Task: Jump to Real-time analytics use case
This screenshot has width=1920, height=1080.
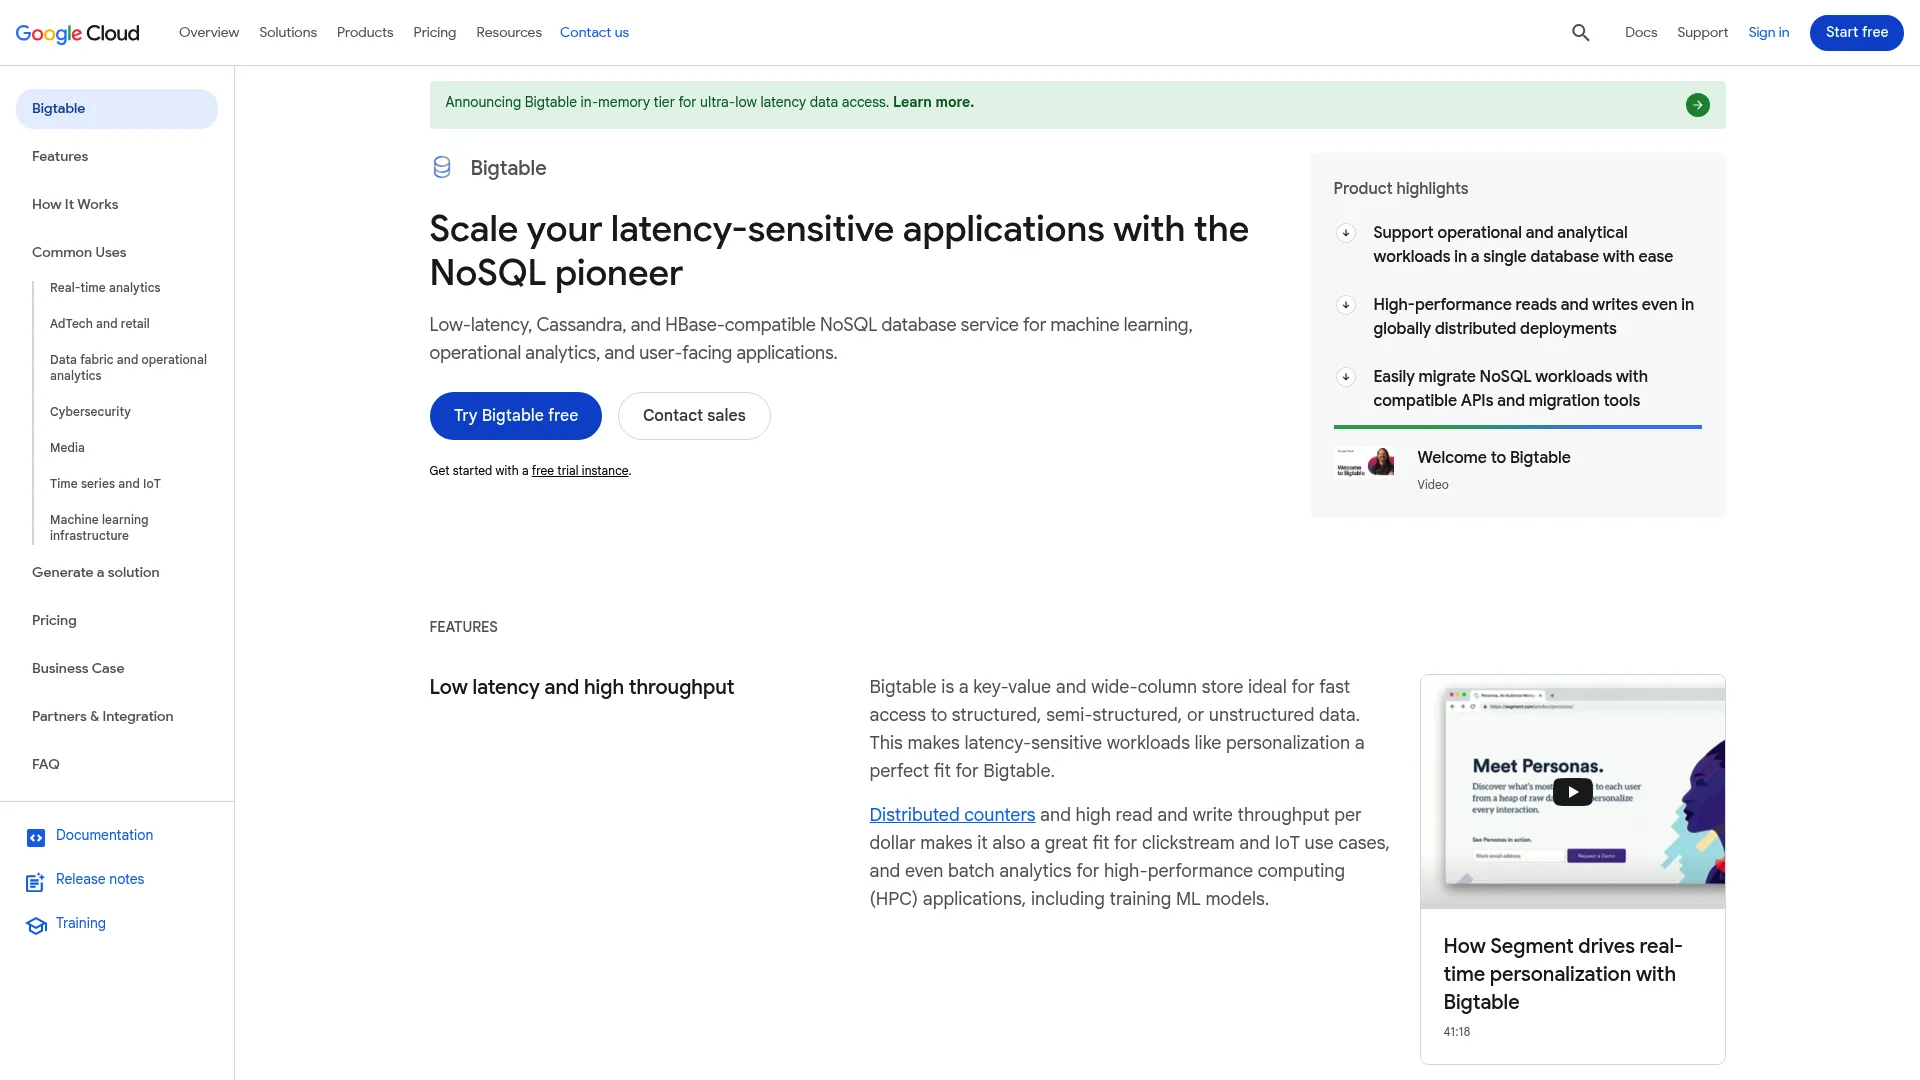Action: click(105, 288)
